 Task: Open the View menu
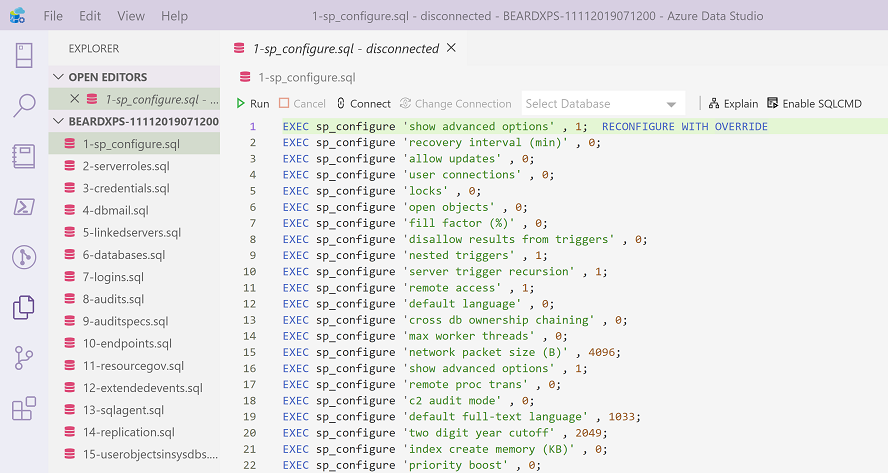tap(131, 16)
